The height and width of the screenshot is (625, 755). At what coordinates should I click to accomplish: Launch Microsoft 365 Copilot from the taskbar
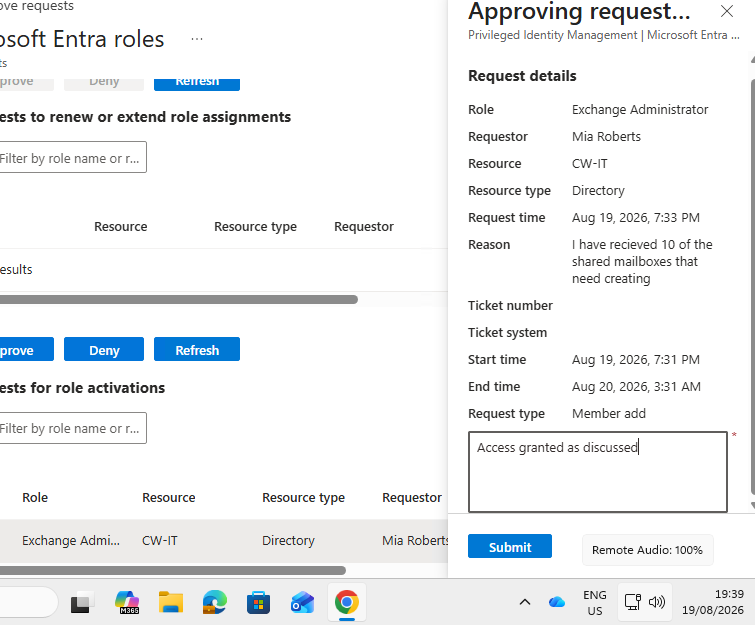coord(127,602)
